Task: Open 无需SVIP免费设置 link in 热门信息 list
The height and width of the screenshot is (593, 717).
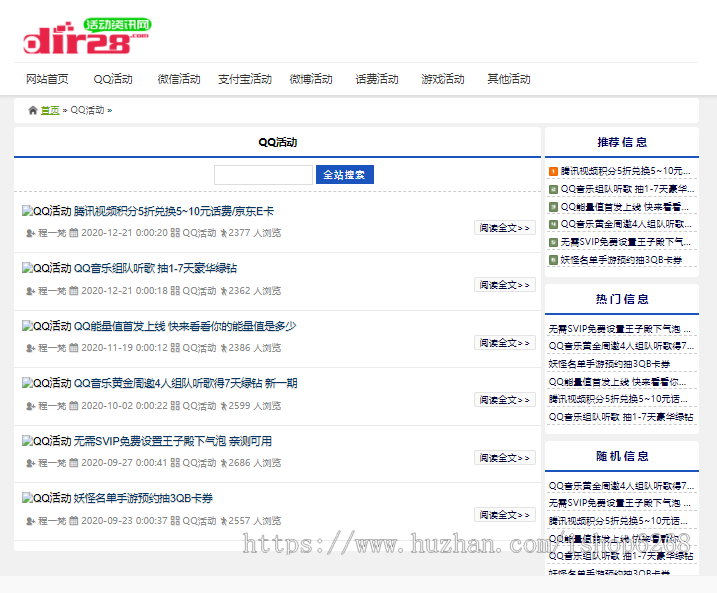Action: click(x=620, y=329)
